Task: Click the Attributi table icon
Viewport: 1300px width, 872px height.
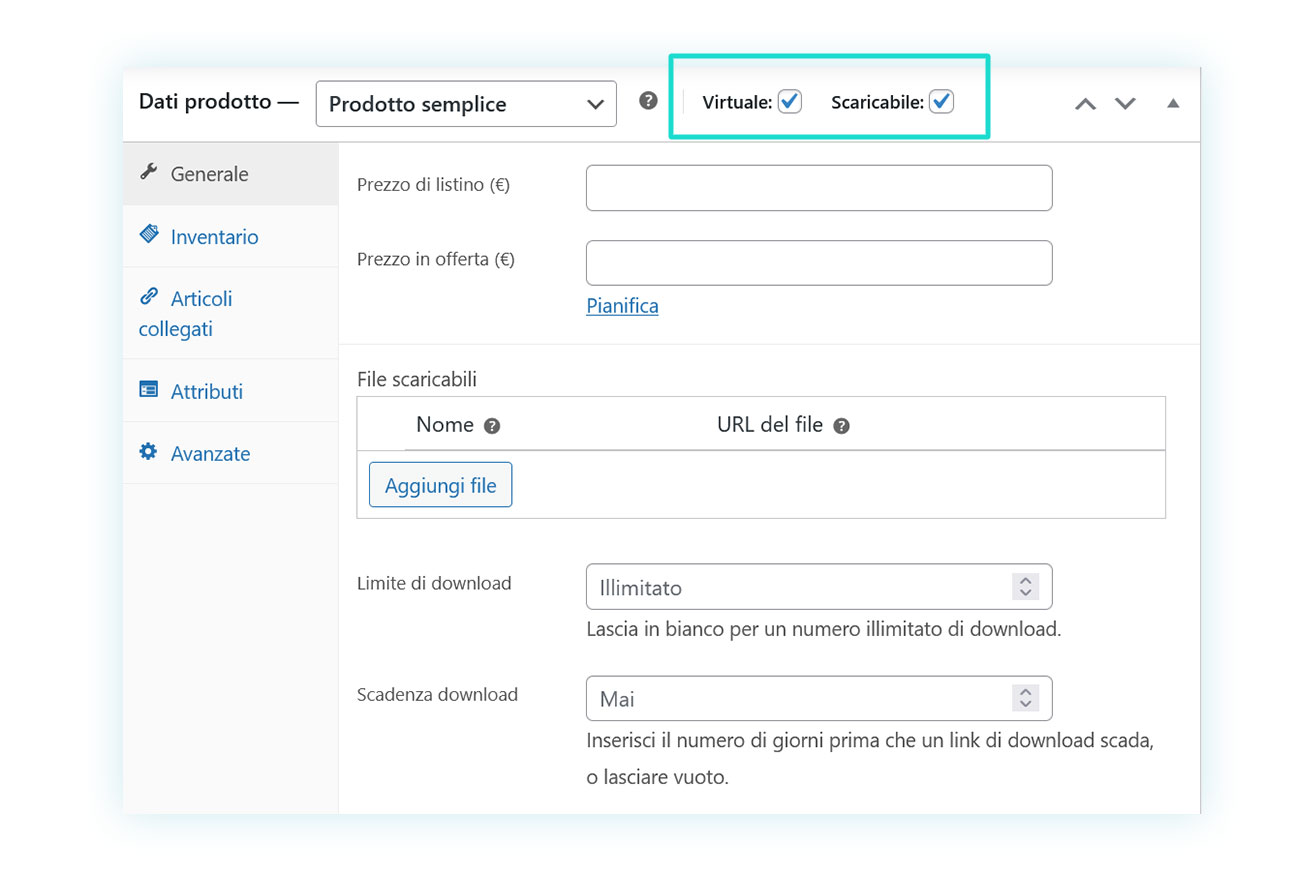Action: click(149, 389)
